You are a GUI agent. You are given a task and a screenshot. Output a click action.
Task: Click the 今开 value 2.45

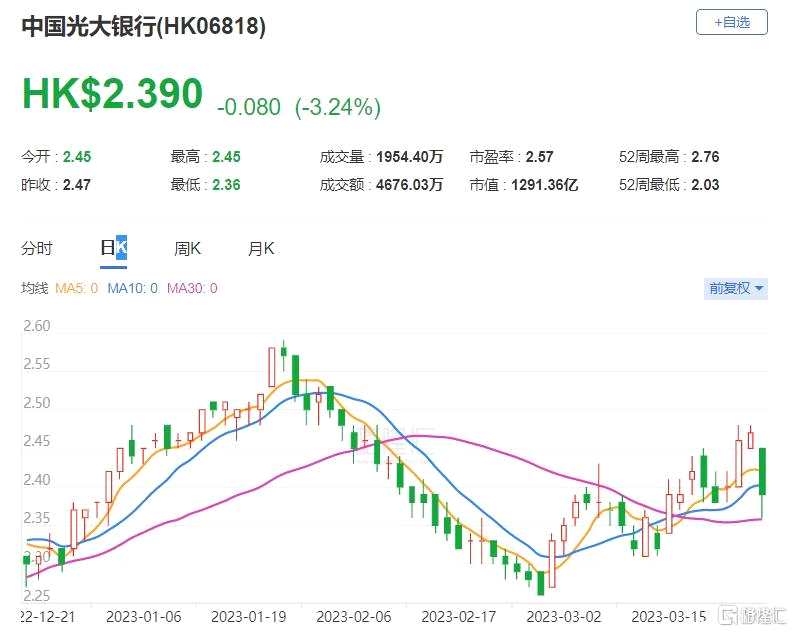click(x=77, y=157)
